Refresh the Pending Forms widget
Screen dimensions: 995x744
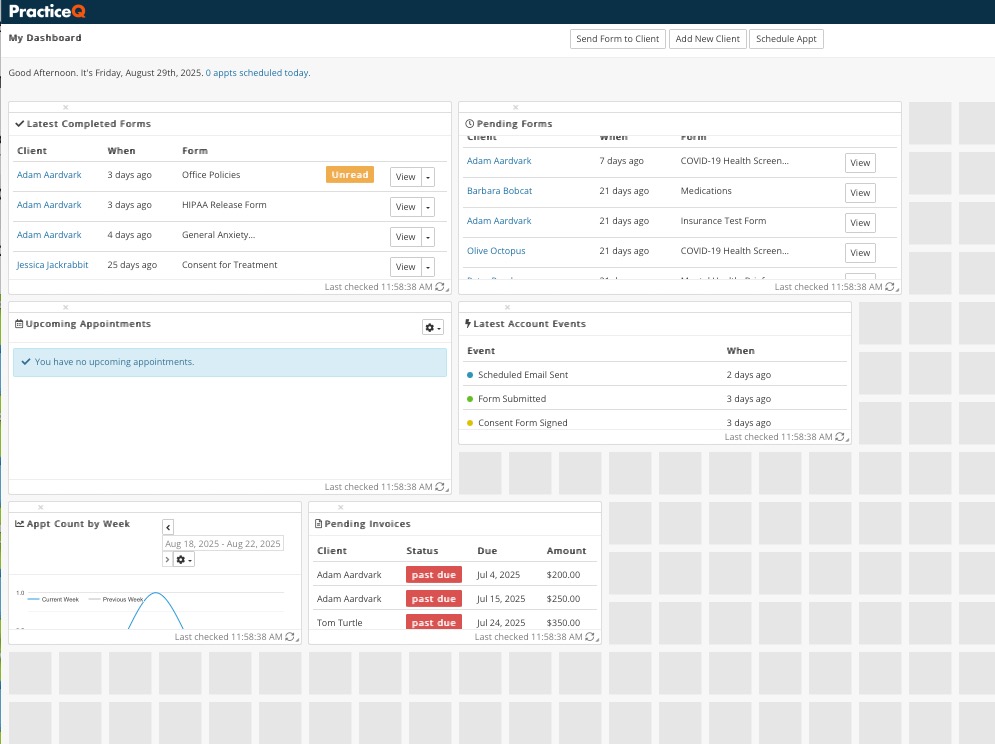(x=890, y=287)
